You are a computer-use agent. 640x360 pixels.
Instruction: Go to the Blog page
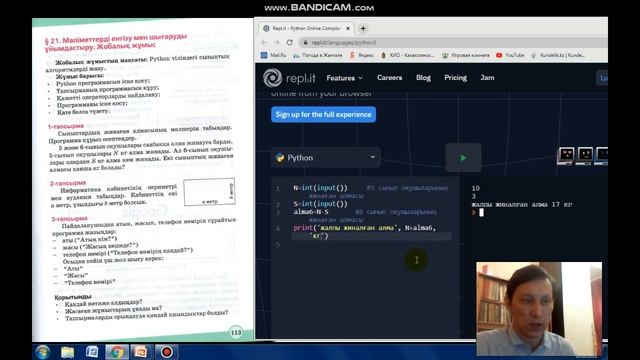[x=423, y=78]
